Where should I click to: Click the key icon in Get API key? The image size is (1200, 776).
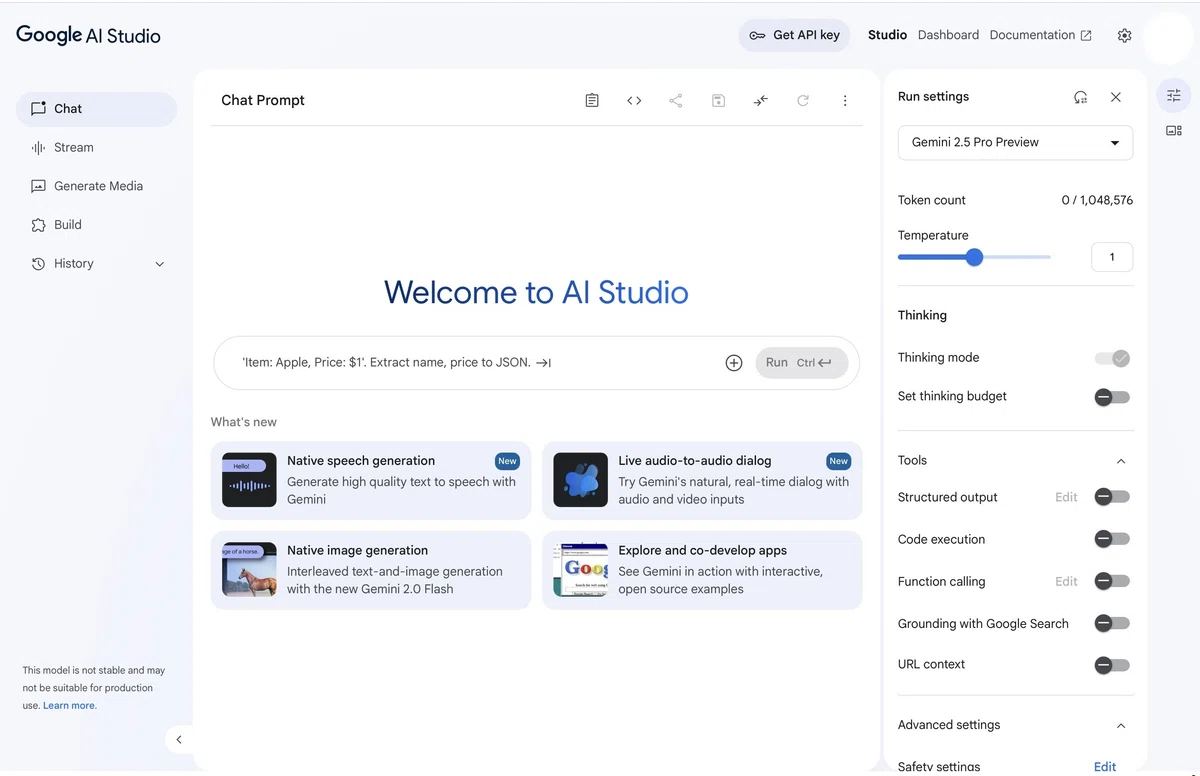pos(758,35)
